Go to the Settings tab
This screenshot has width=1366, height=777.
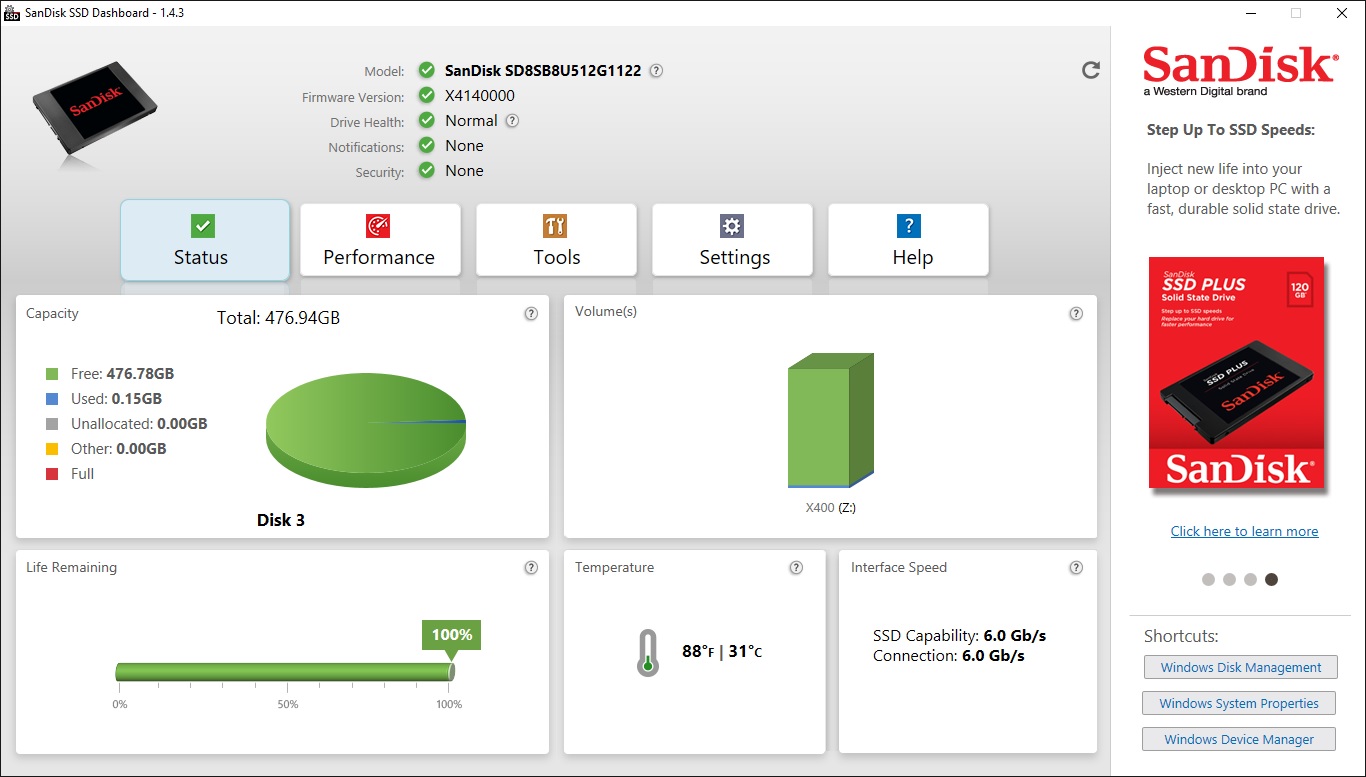pos(734,240)
